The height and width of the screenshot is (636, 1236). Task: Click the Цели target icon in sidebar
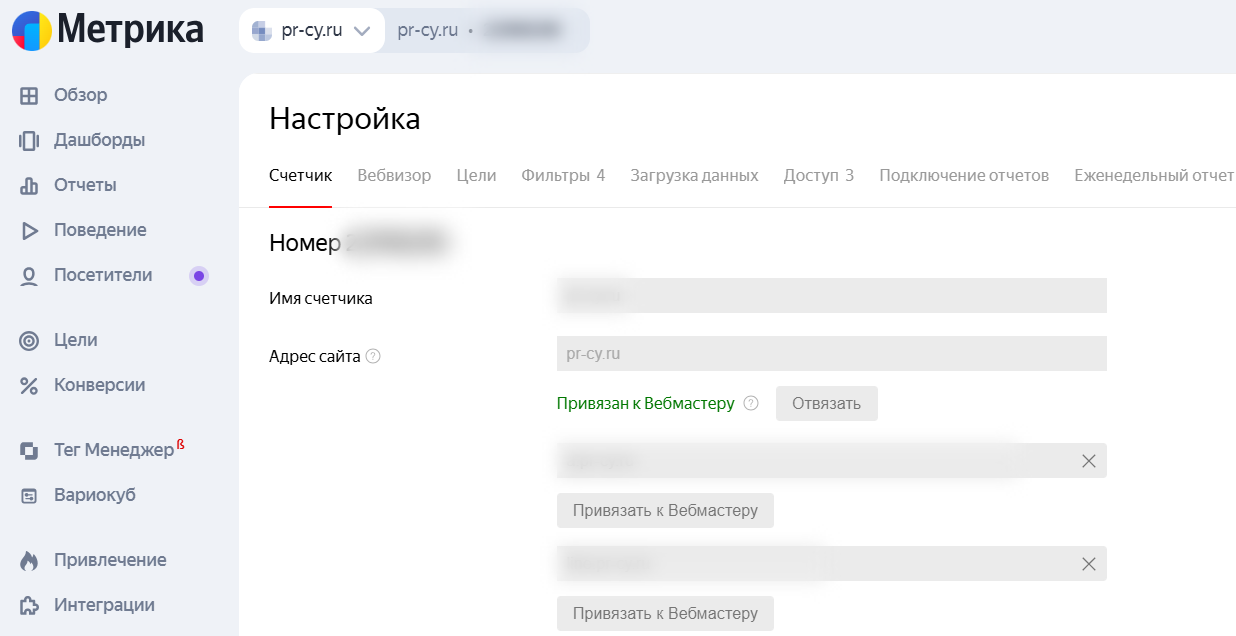pyautogui.click(x=29, y=341)
